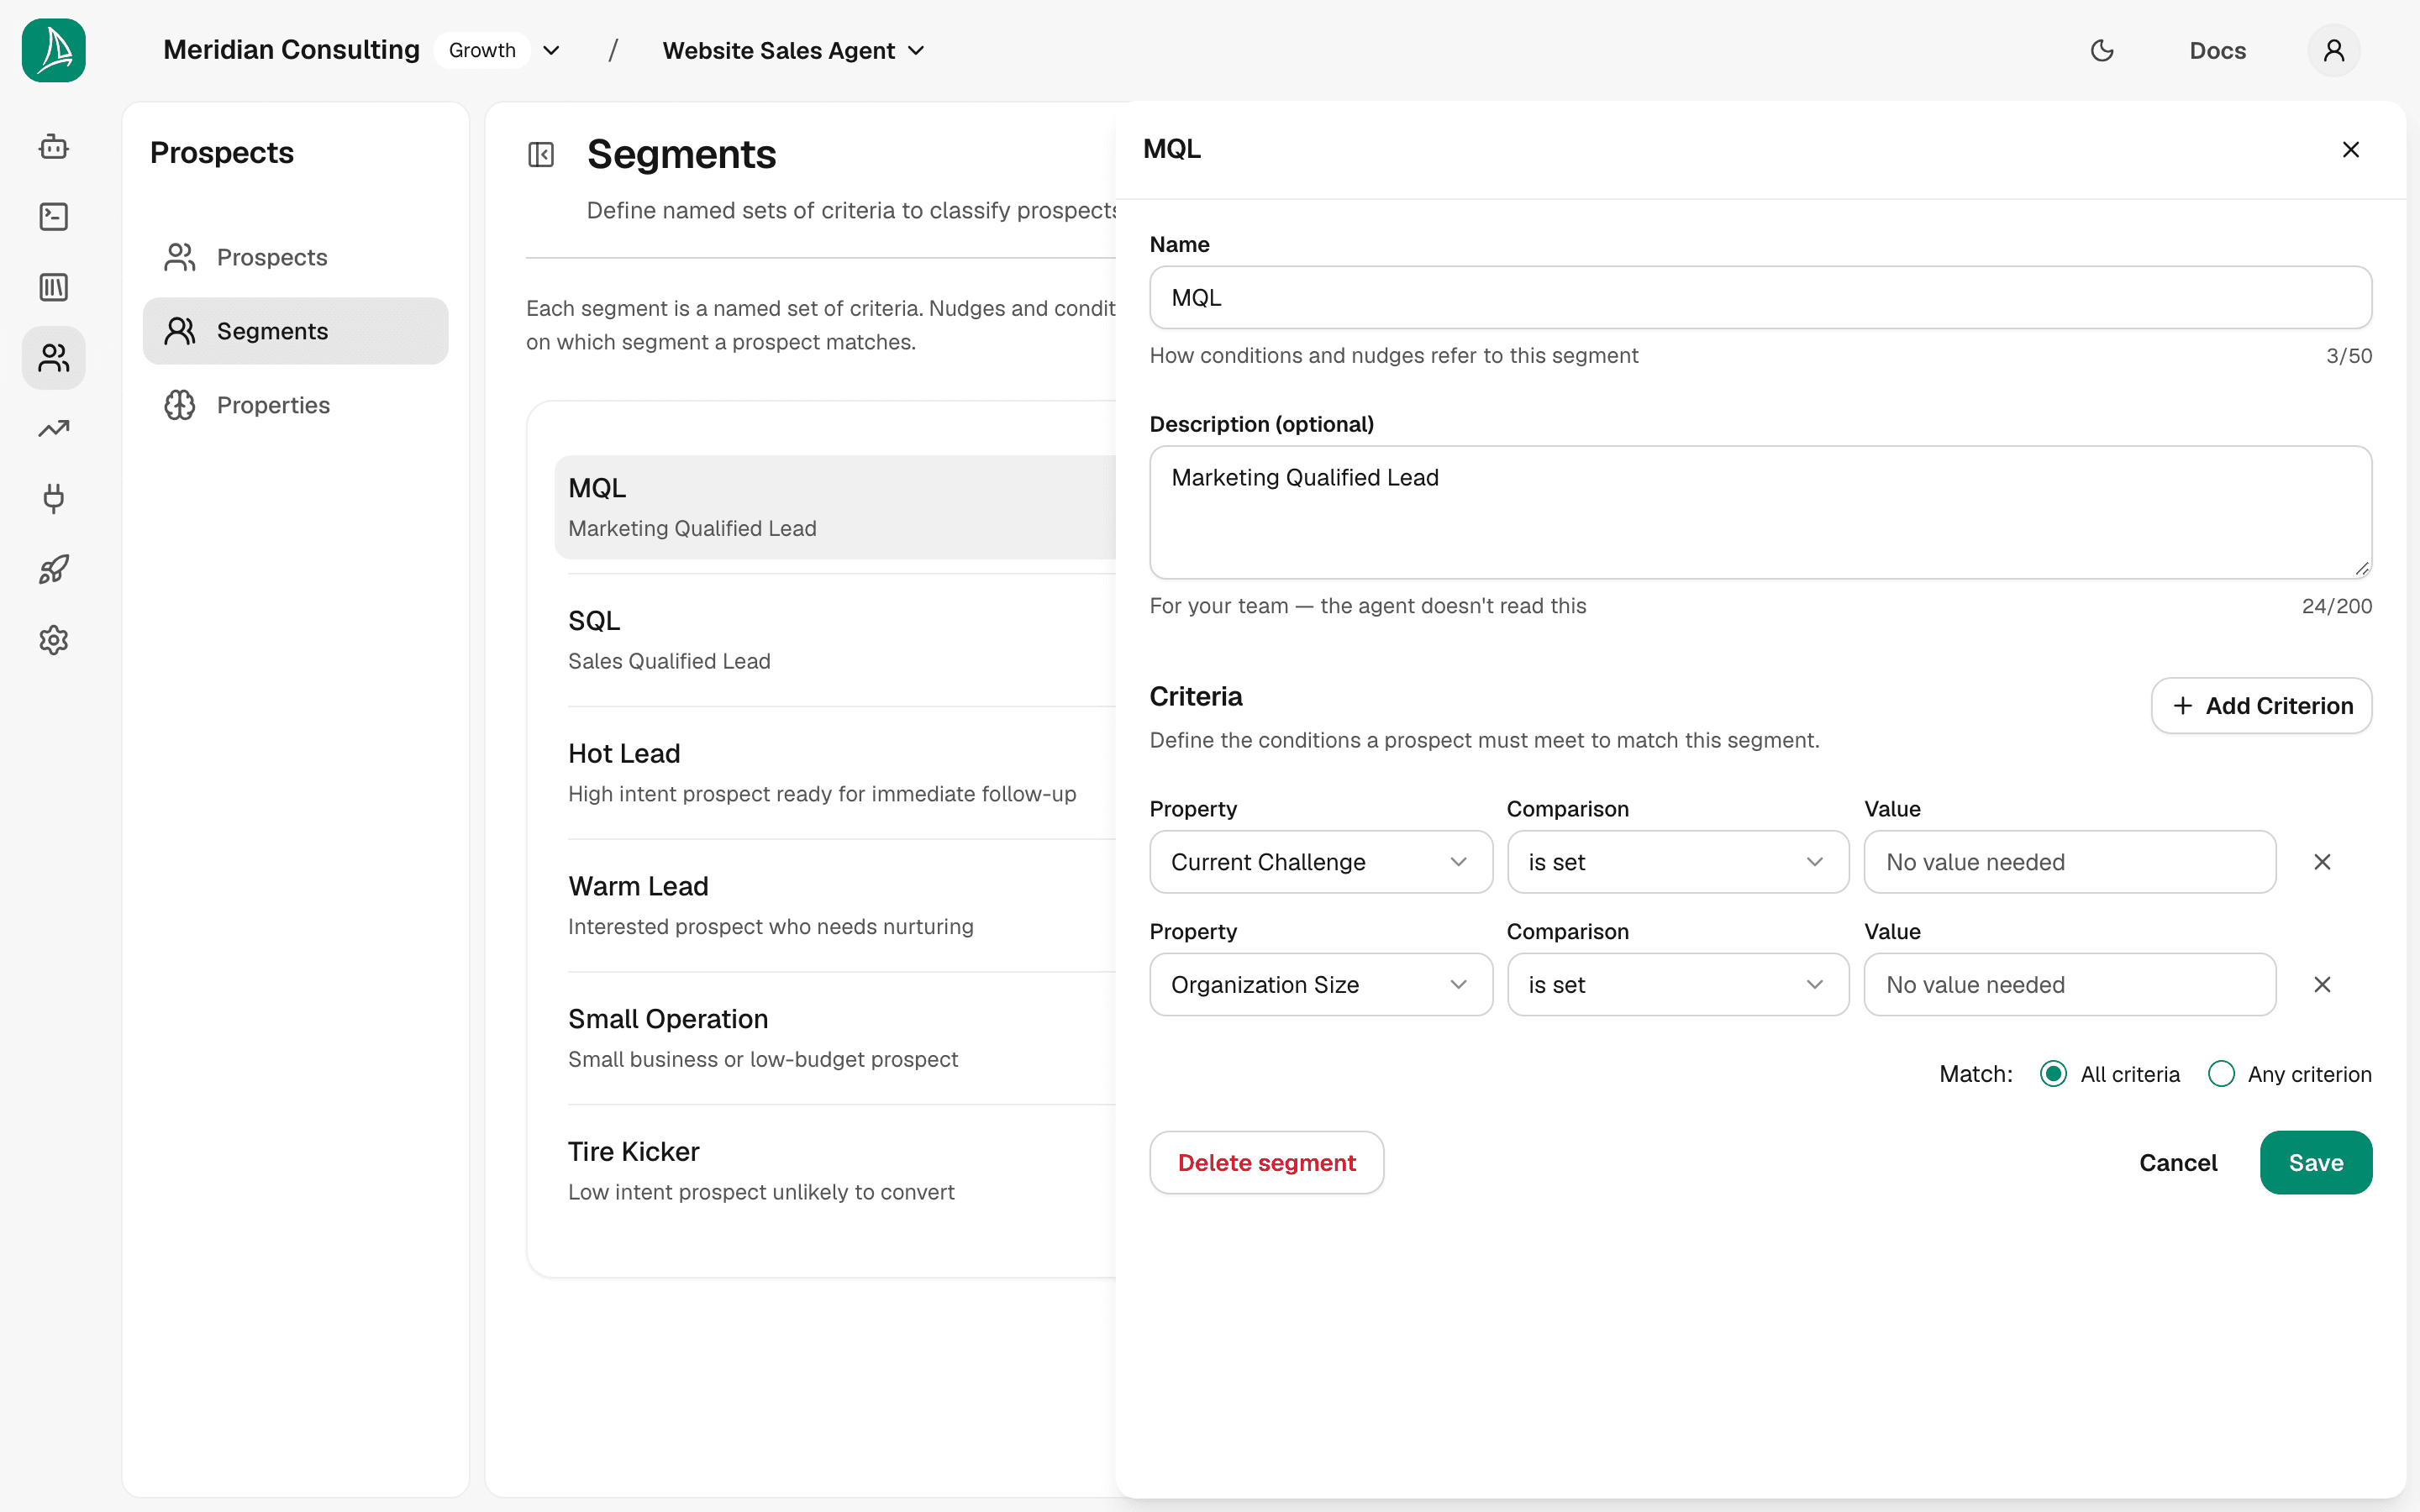This screenshot has width=2420, height=1512.
Task: Open comparison dropdown for Organization Size row
Action: click(1678, 985)
